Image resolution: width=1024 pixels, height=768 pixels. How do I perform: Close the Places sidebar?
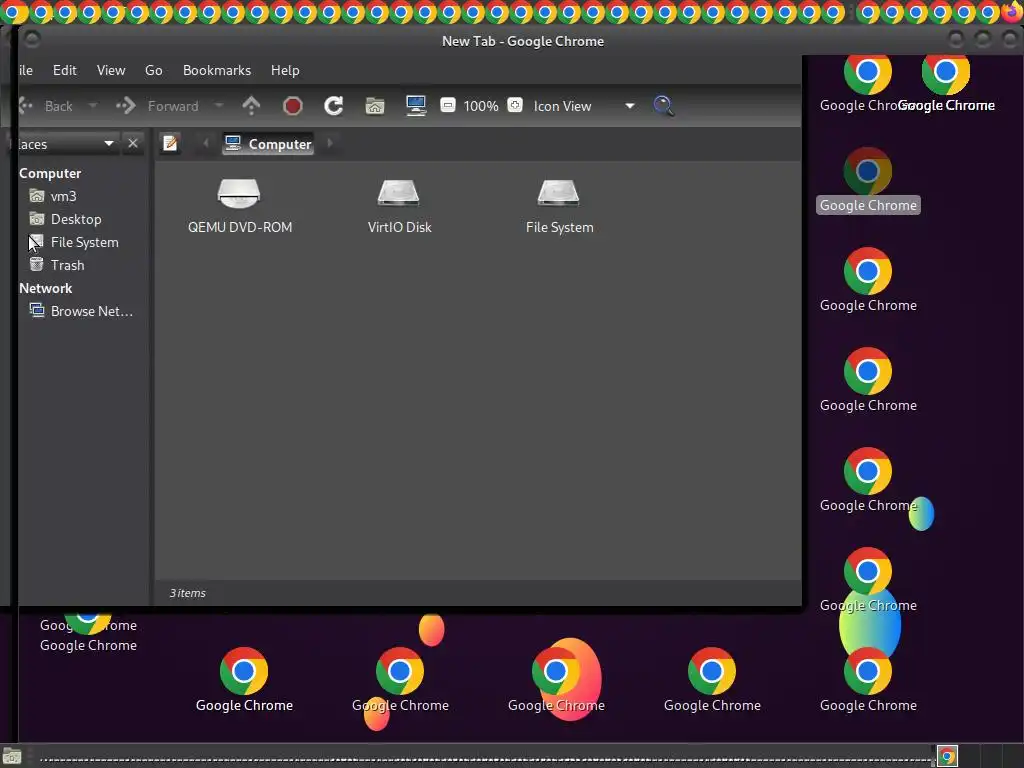[x=133, y=143]
